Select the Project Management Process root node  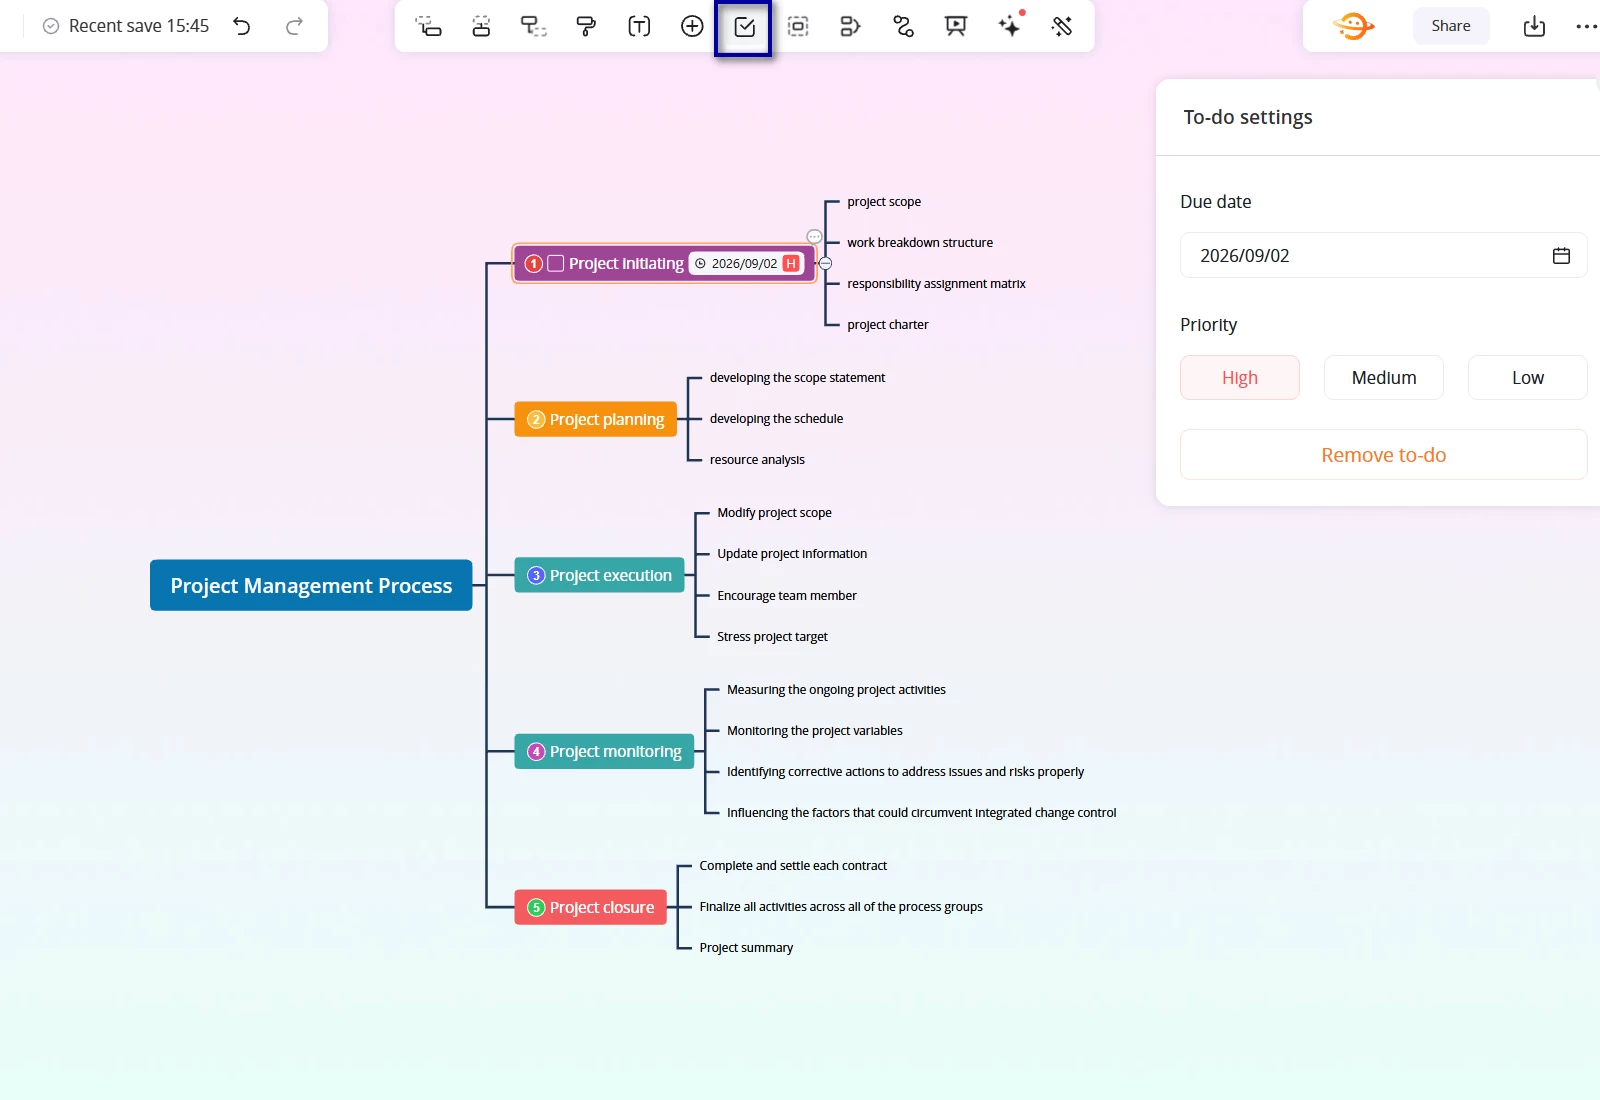click(x=311, y=585)
